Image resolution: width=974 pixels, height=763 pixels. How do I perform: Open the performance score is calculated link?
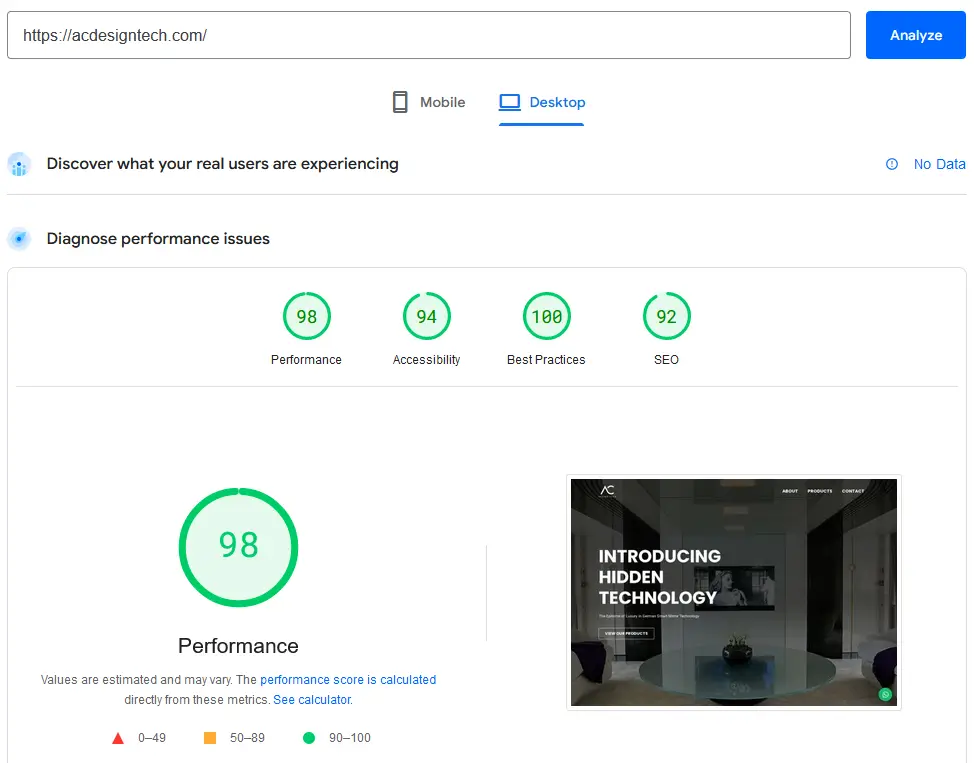pyautogui.click(x=348, y=680)
